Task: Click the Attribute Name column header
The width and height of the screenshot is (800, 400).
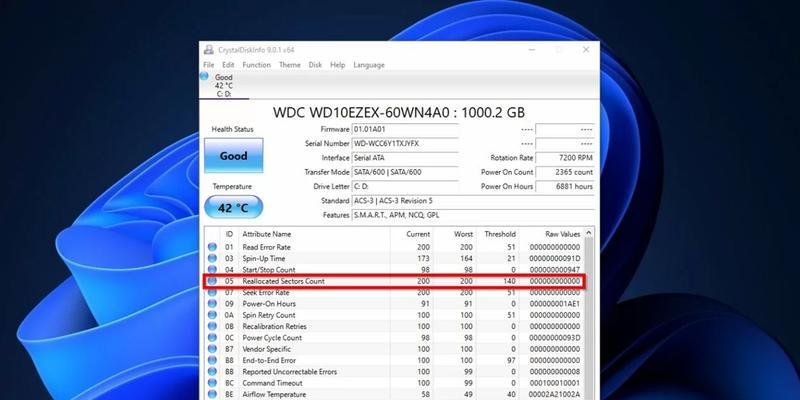Action: tap(314, 234)
